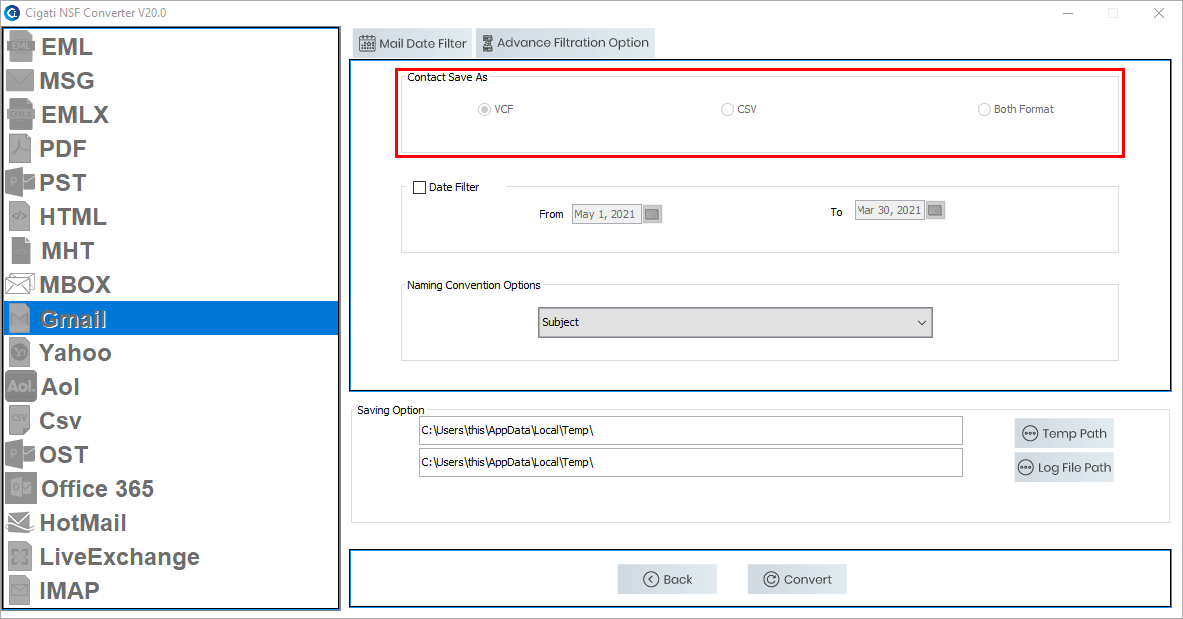Viewport: 1183px width, 619px height.
Task: Choose the Office 365 icon
Action: 20,488
